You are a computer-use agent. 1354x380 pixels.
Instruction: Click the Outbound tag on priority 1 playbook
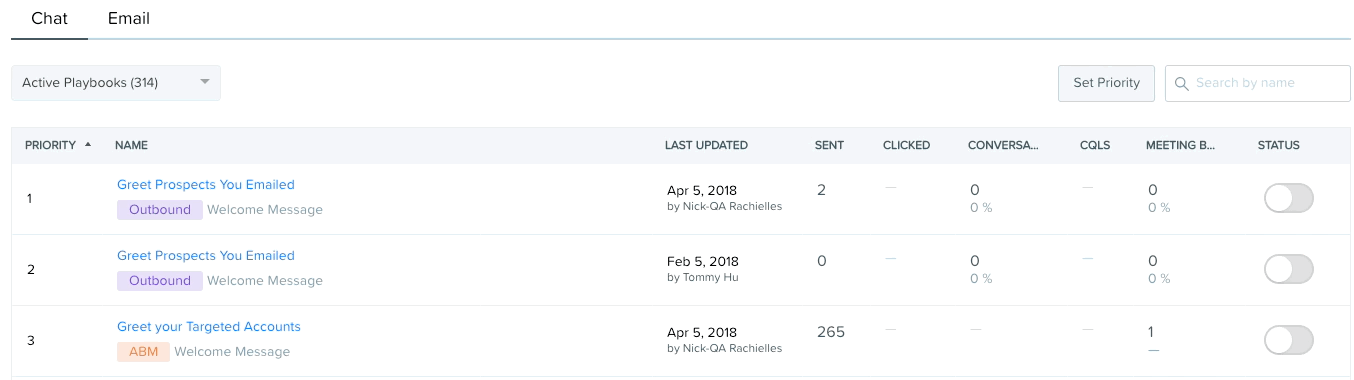(x=160, y=210)
